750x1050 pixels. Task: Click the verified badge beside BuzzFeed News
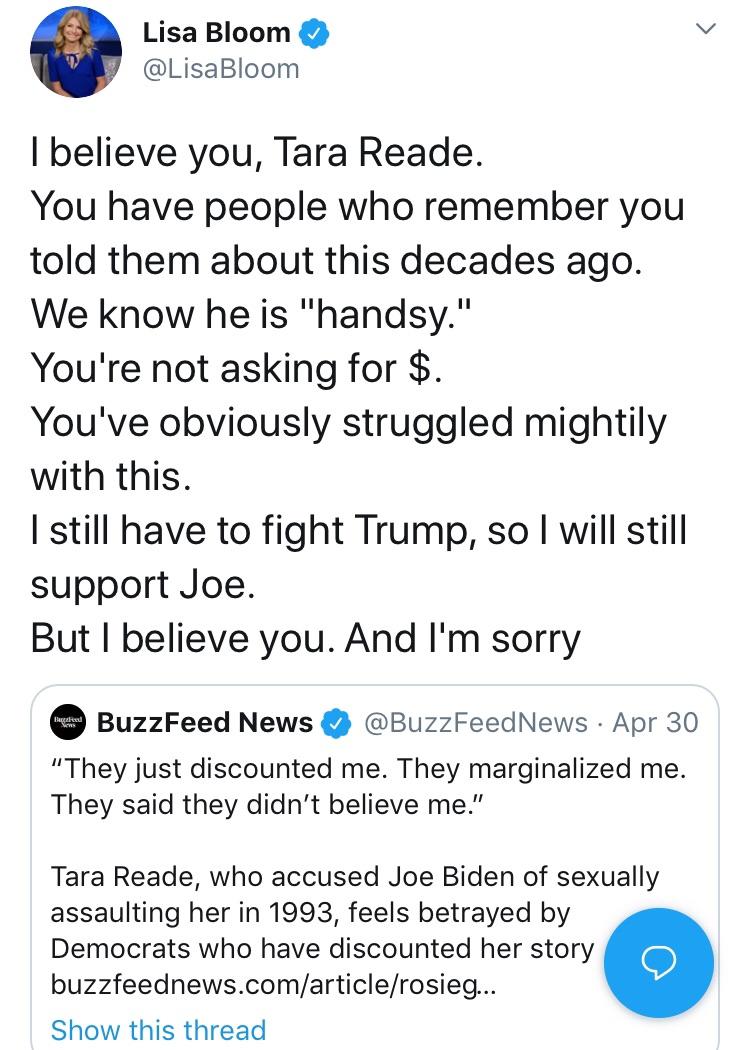point(336,723)
